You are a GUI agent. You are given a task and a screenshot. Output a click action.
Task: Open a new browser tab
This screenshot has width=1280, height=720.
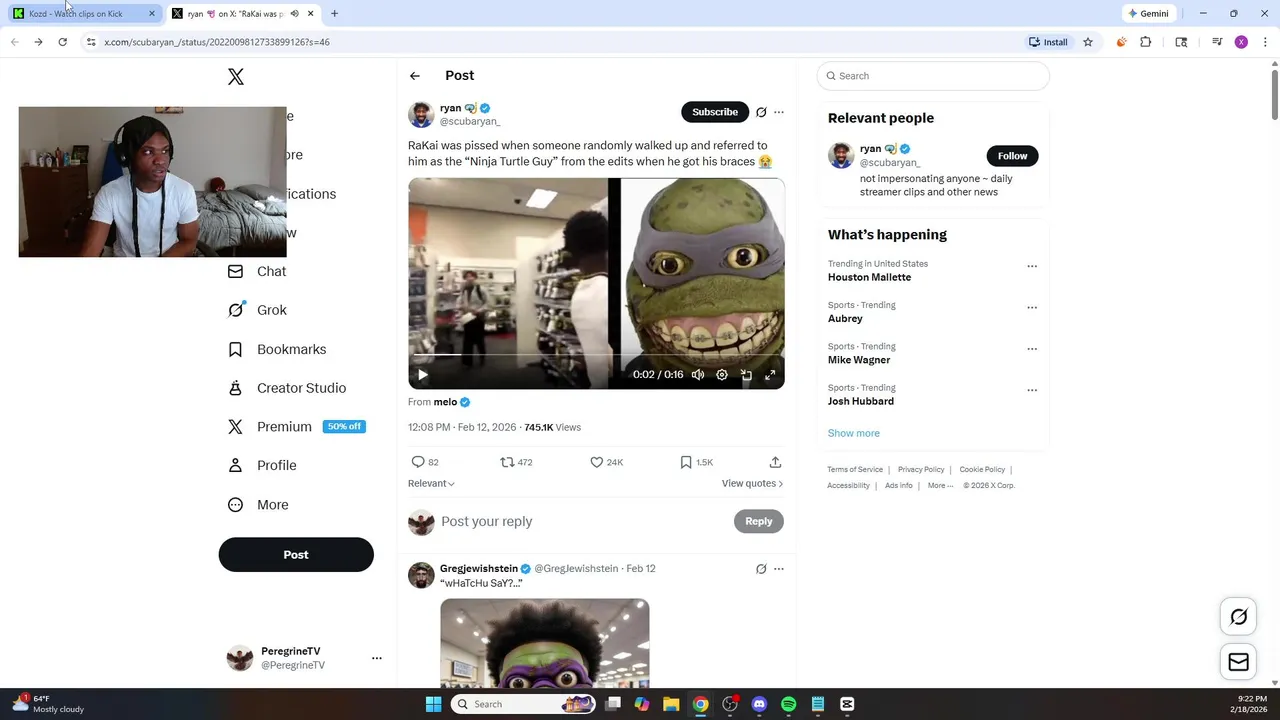pyautogui.click(x=334, y=14)
